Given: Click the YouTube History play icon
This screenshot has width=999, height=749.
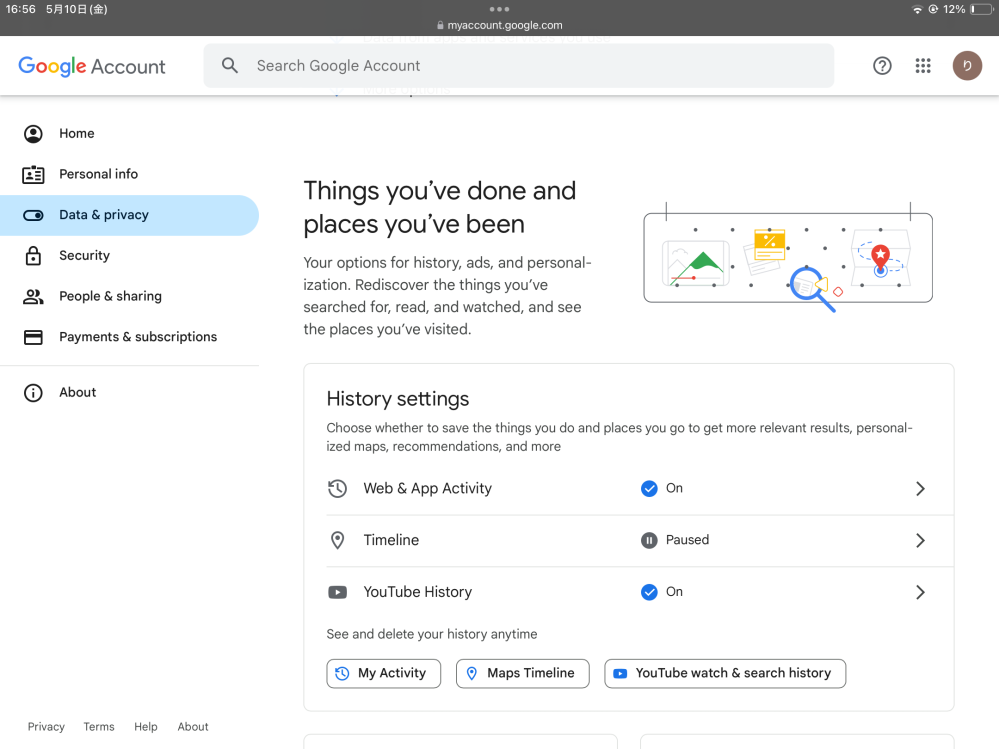Looking at the screenshot, I should click(x=337, y=592).
